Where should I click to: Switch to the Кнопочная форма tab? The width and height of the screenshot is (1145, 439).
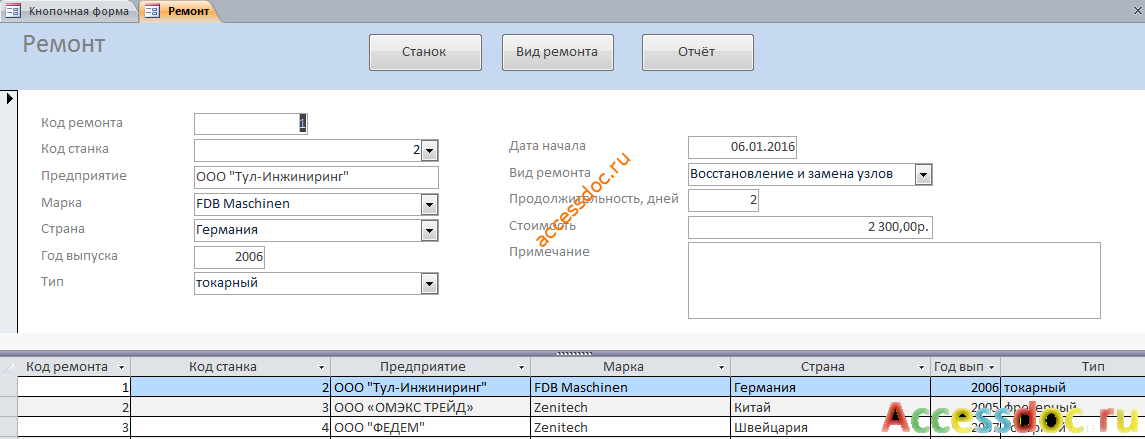[70, 11]
